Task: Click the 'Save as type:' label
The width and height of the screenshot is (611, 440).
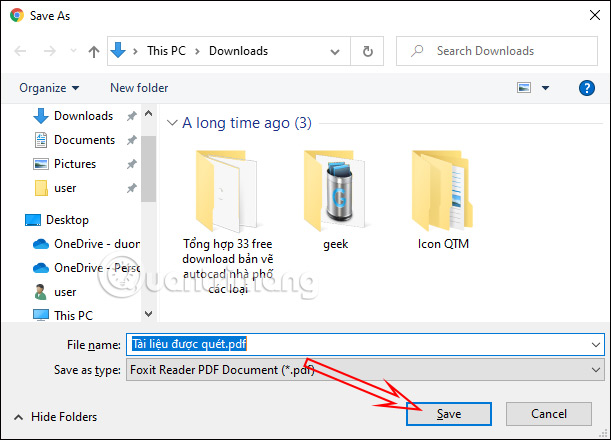Action: (87, 370)
